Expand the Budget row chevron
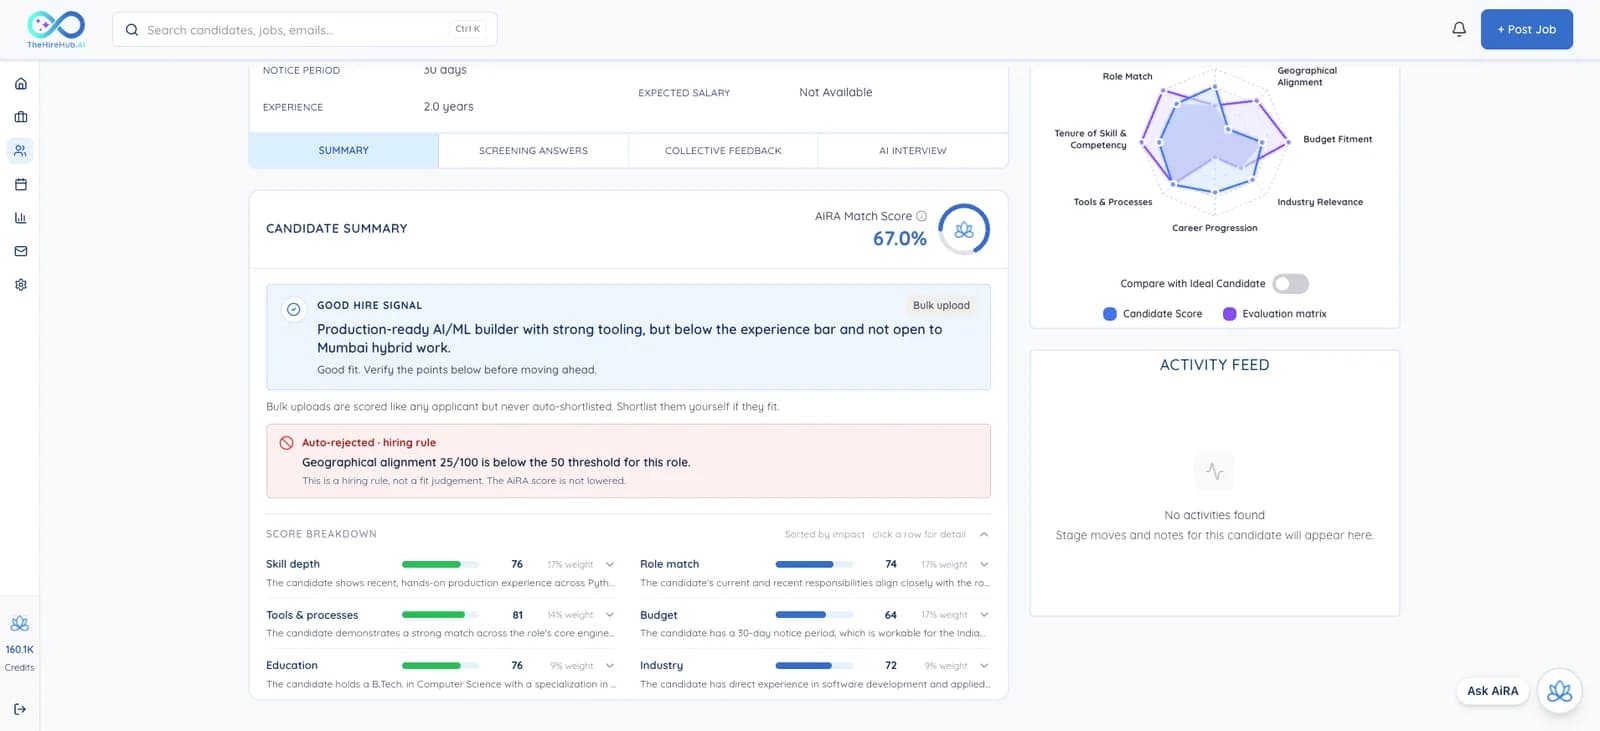The width and height of the screenshot is (1600, 731). 984,615
